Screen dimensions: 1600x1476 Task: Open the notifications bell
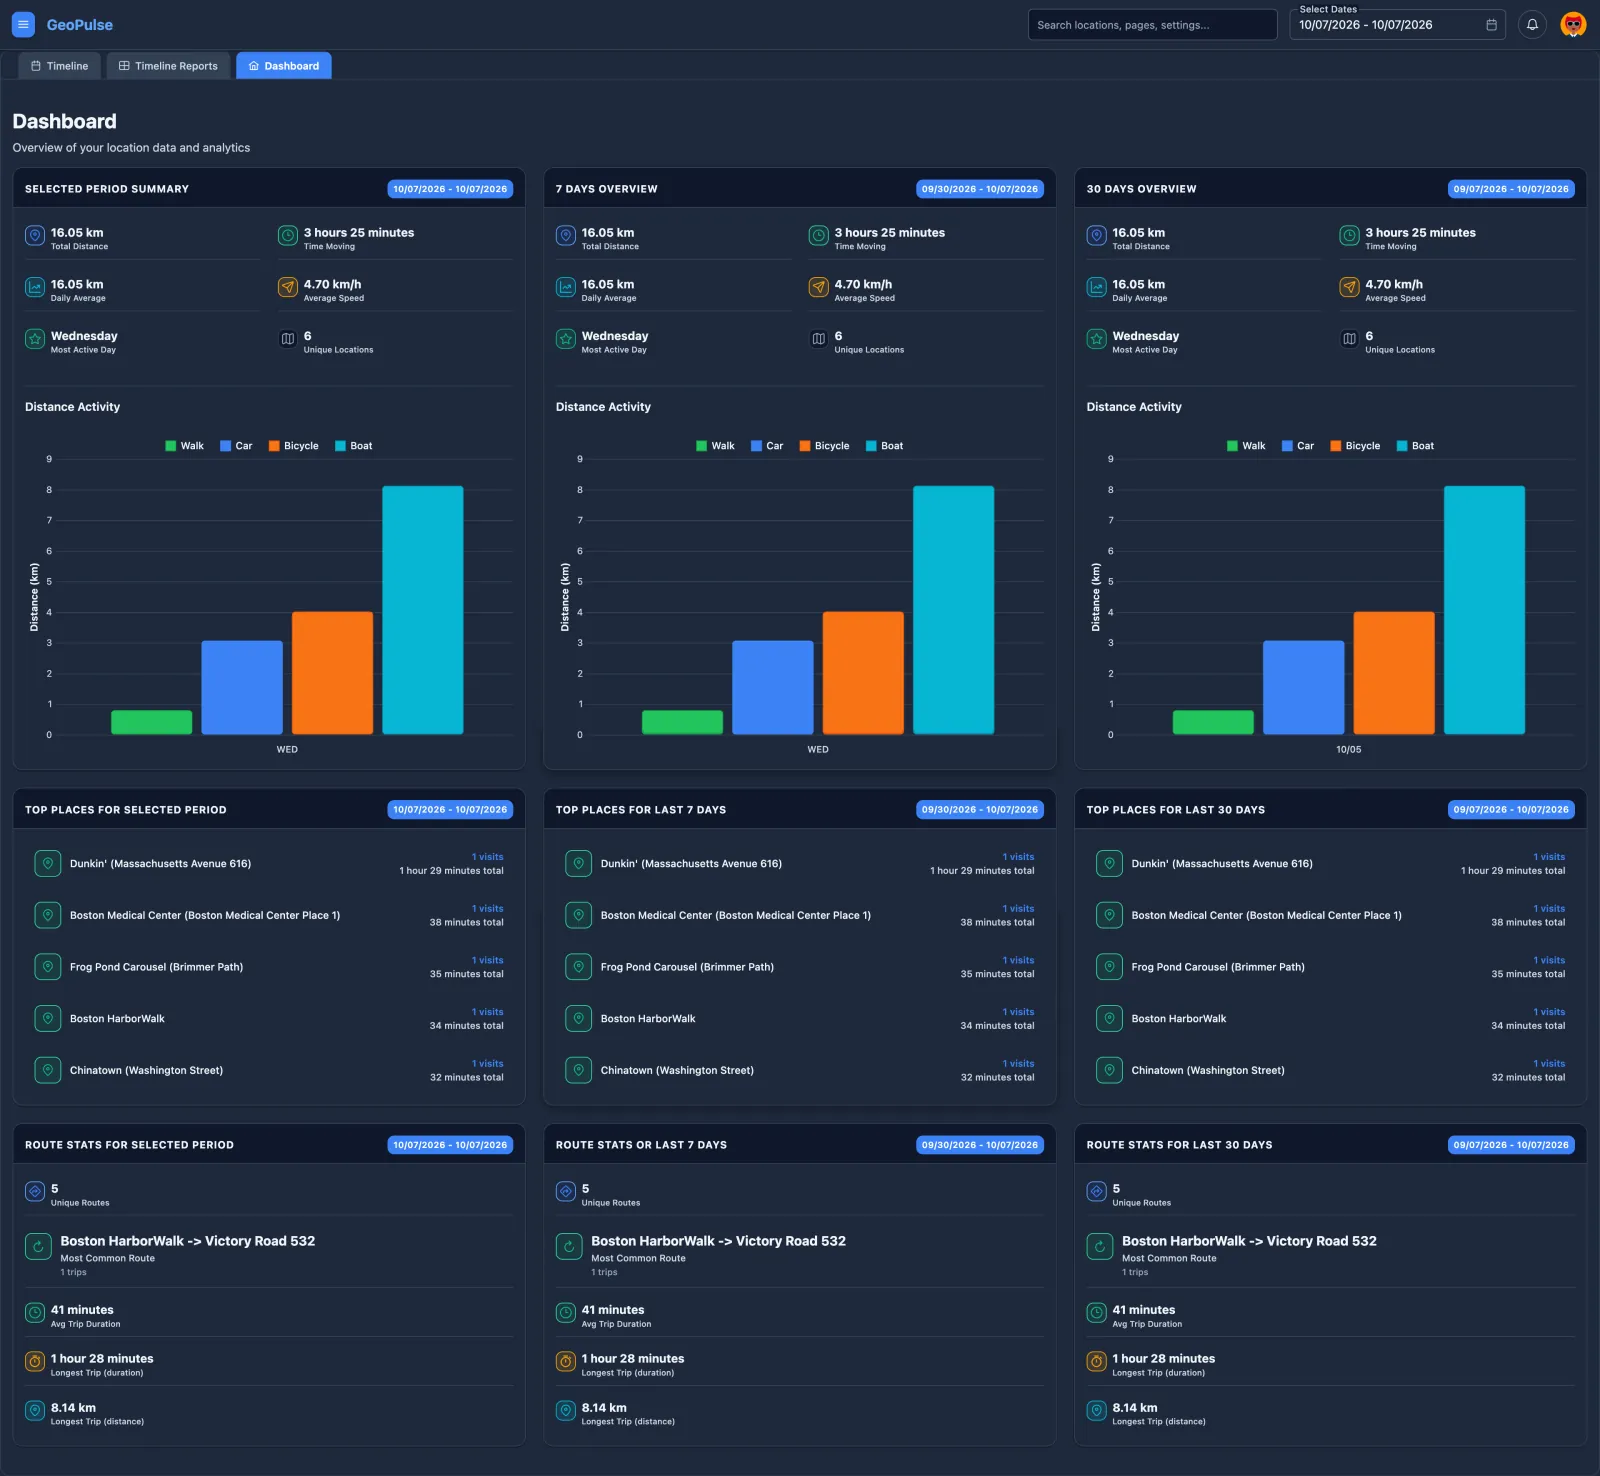click(1532, 25)
